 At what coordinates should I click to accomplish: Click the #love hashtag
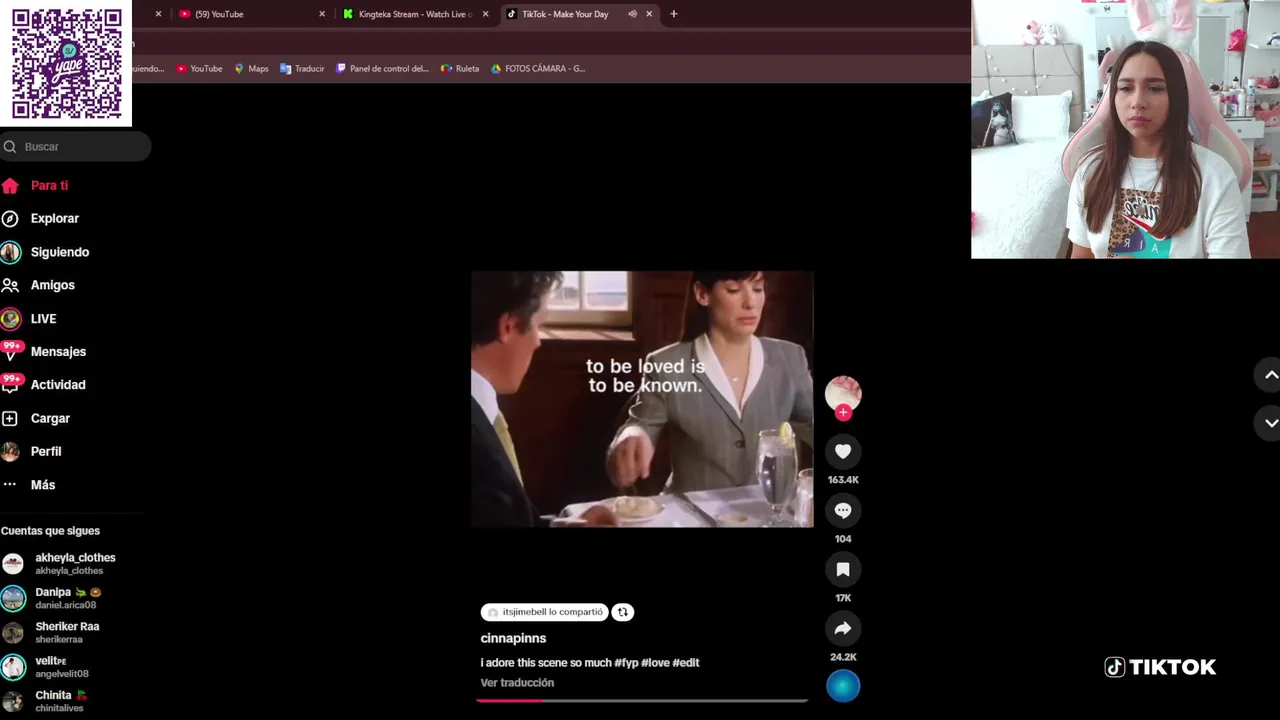655,663
